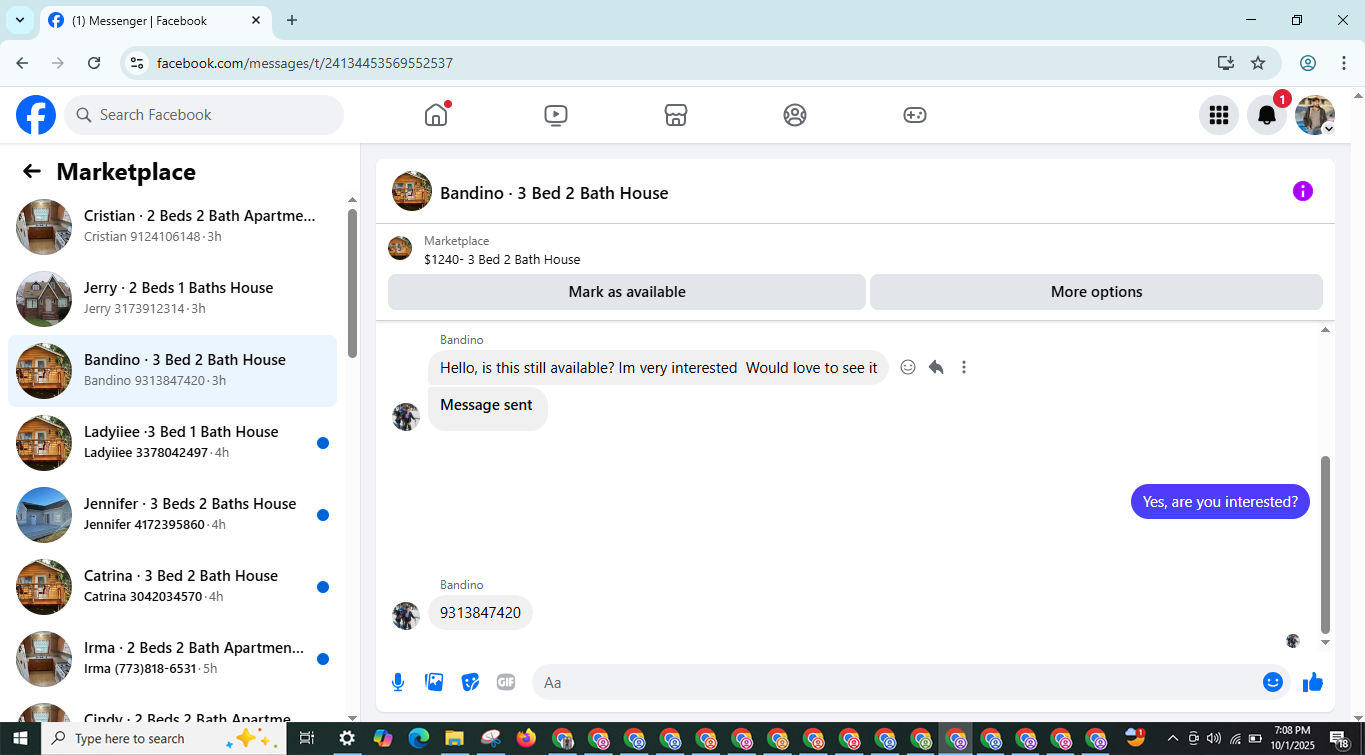Launch Microsoft Edge from the taskbar
This screenshot has height=755, width=1365.
coord(419,739)
